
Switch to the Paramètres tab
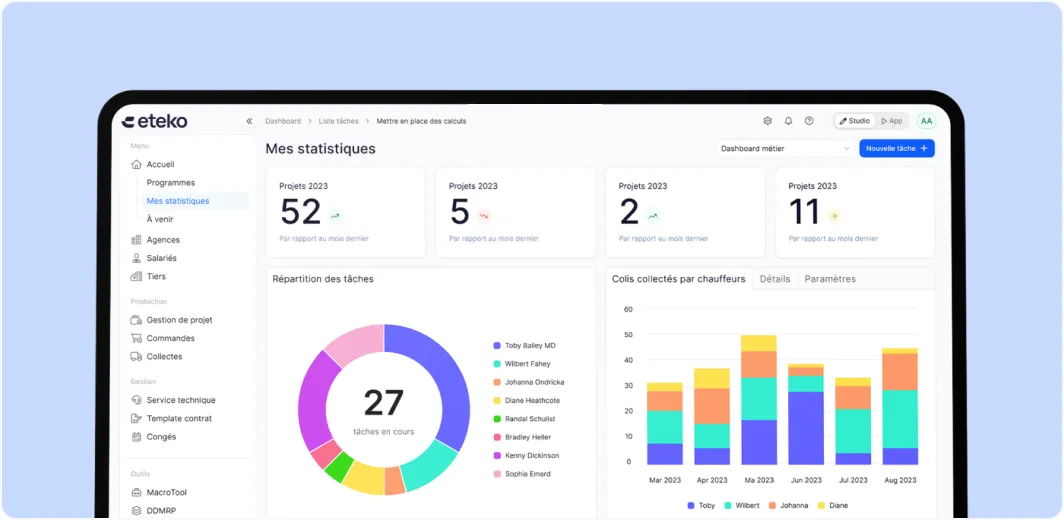830,279
